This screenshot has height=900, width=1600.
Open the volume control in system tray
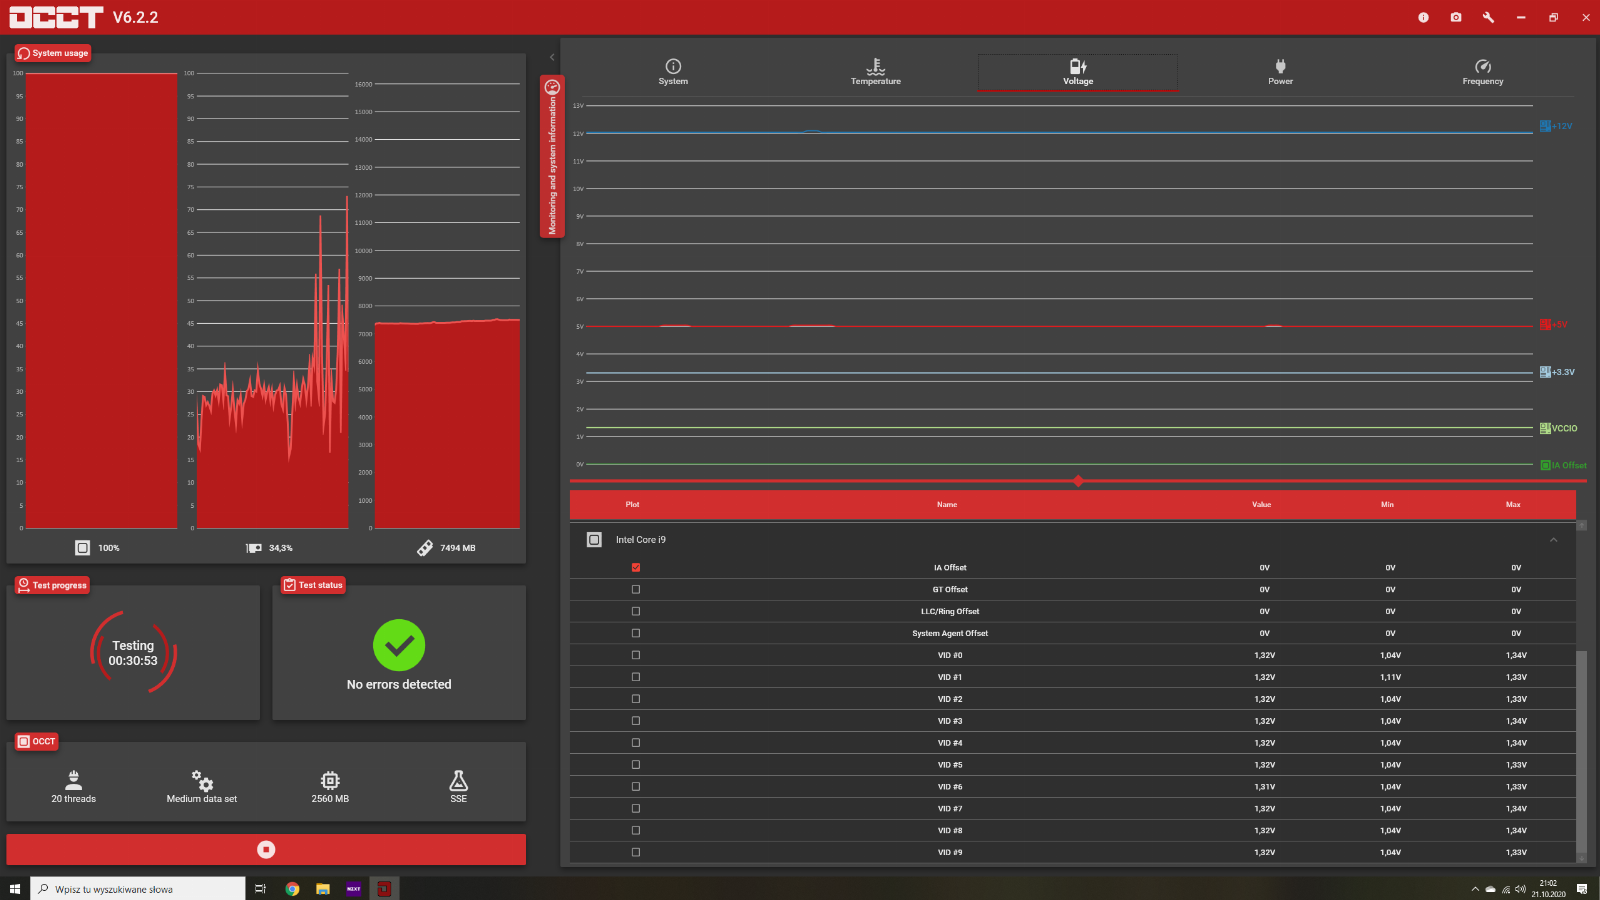pos(1521,889)
